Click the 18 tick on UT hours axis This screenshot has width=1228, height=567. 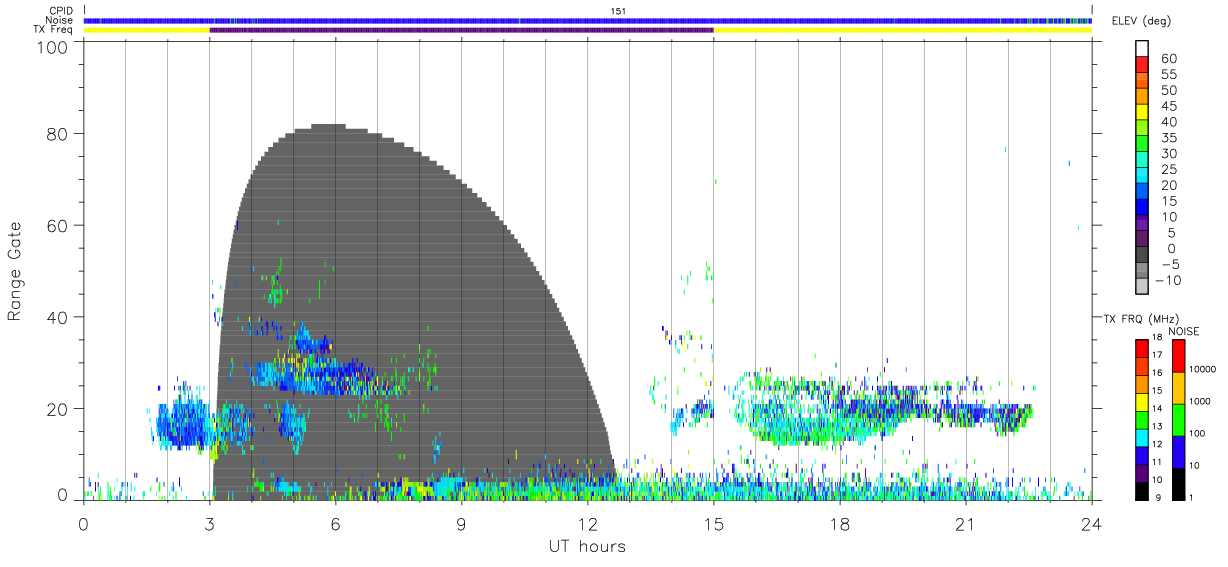[x=840, y=523]
